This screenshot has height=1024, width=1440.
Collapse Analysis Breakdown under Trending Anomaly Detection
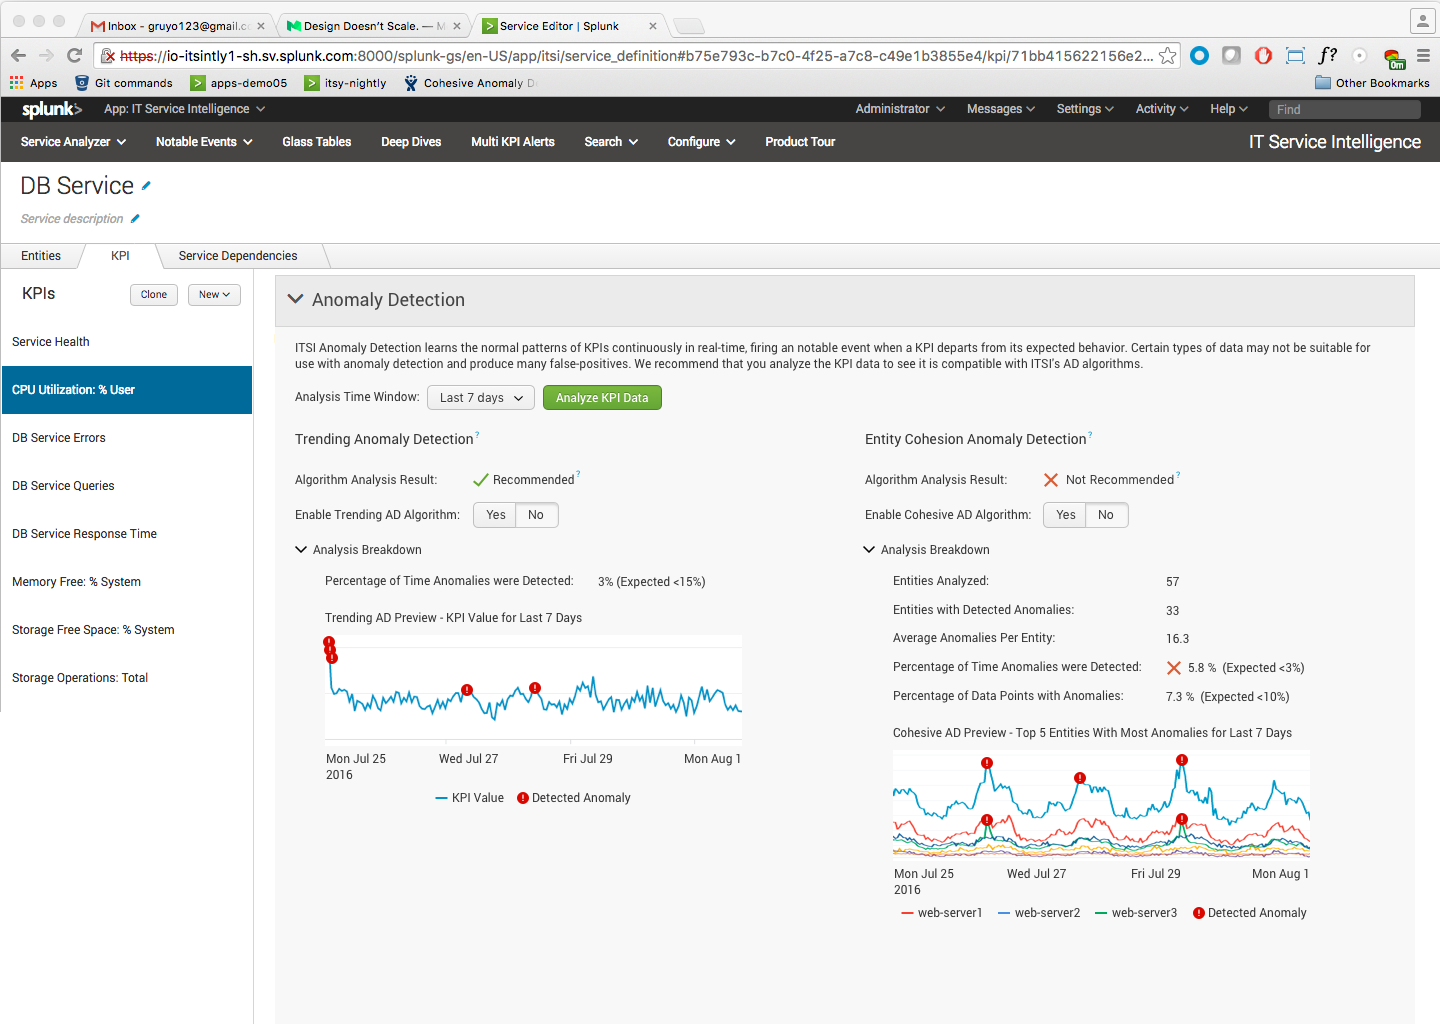click(301, 549)
